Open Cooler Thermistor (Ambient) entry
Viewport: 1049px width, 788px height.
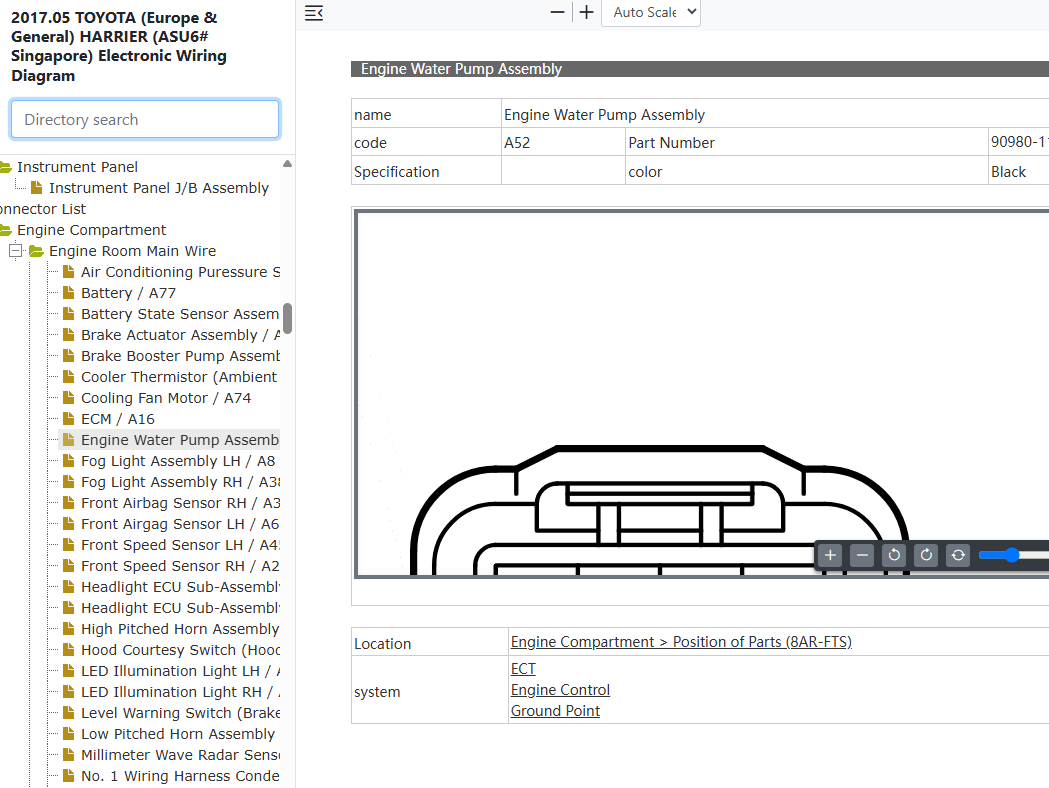pyautogui.click(x=179, y=377)
